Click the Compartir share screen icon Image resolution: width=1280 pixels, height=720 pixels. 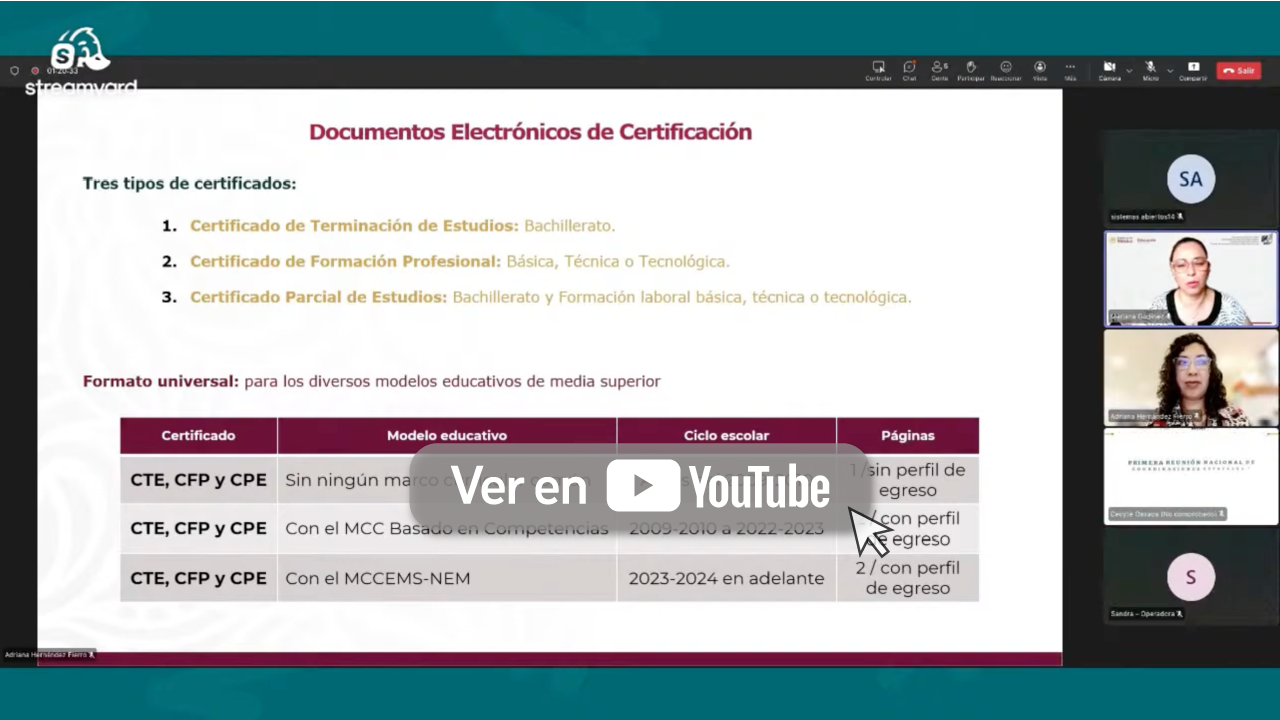[1193, 70]
